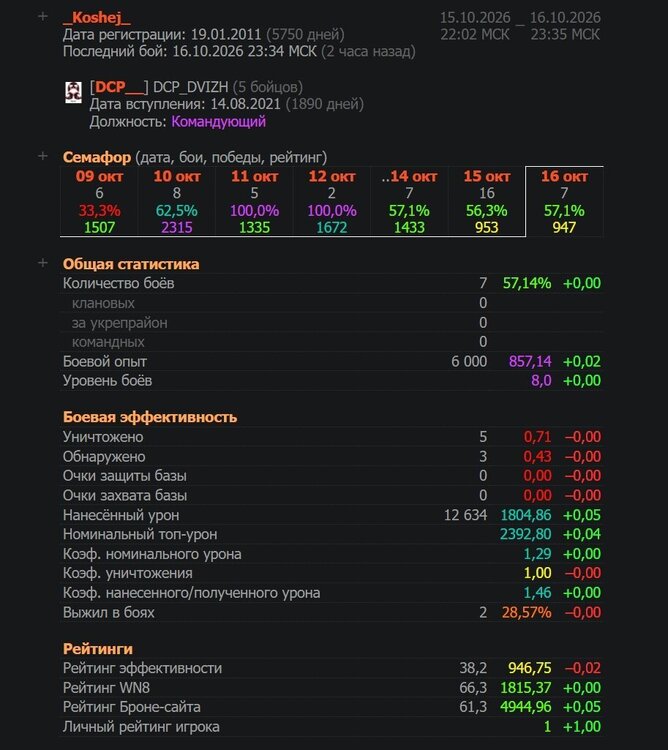
Task: Select the 16 окт semaphore cell
Action: click(x=564, y=201)
